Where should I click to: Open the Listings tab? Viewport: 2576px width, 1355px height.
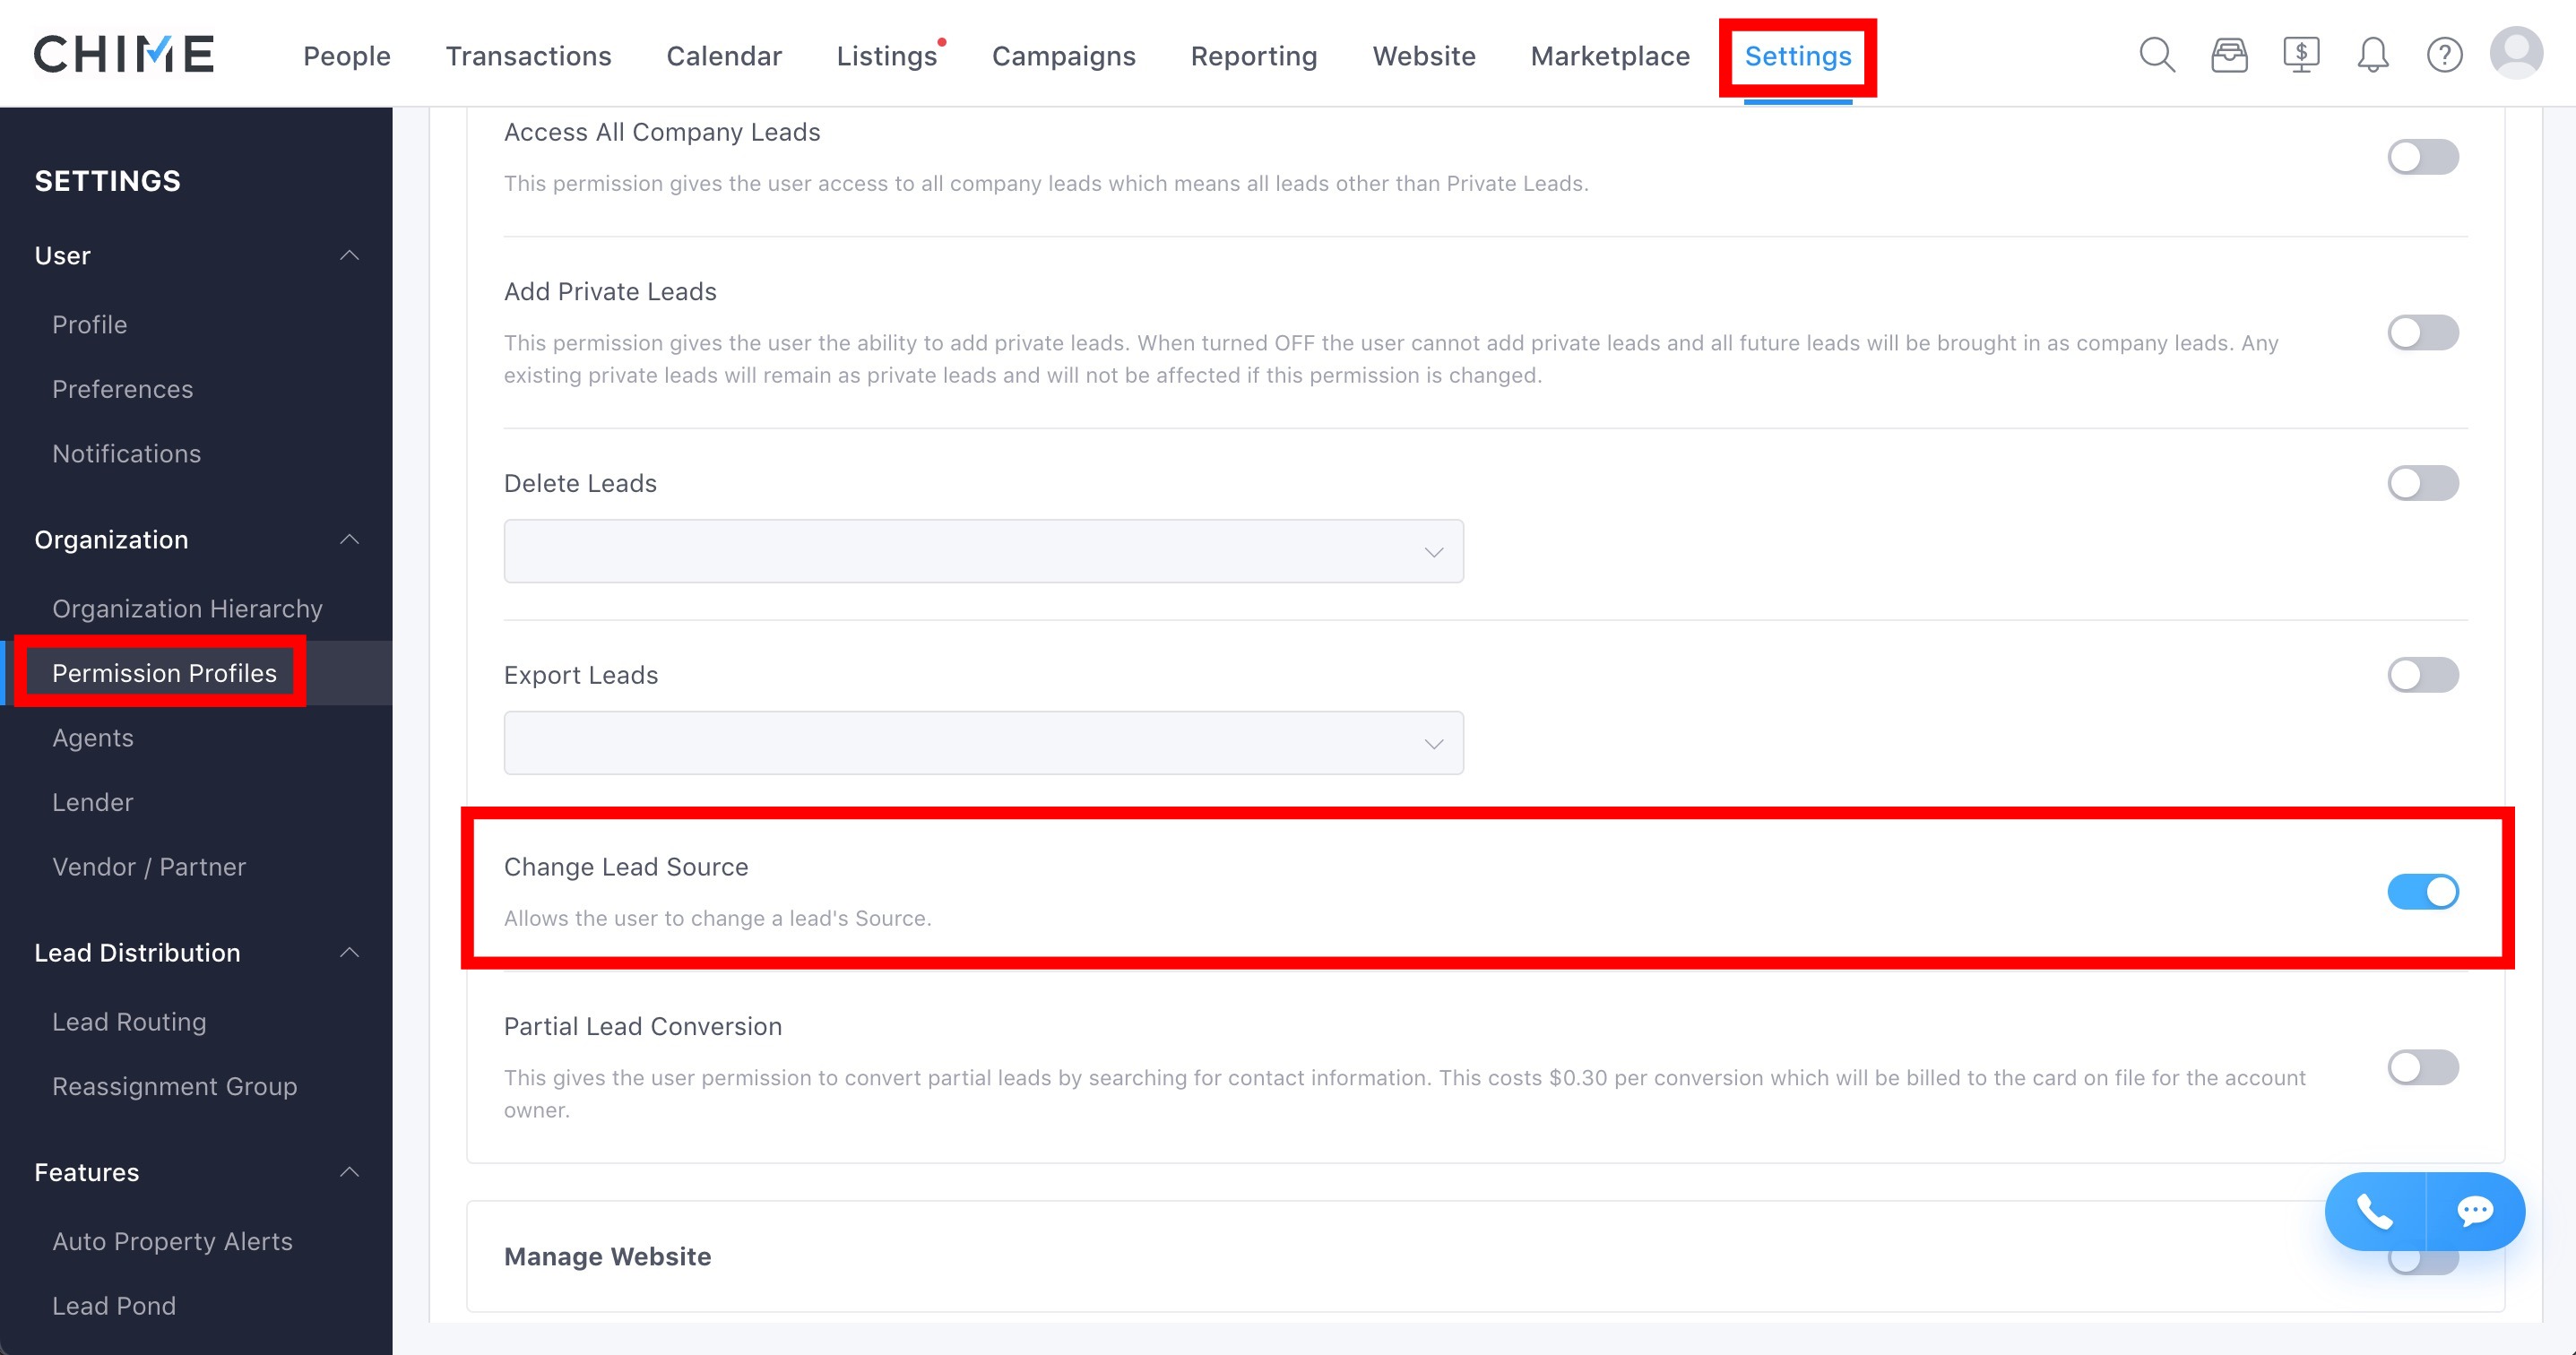click(887, 56)
